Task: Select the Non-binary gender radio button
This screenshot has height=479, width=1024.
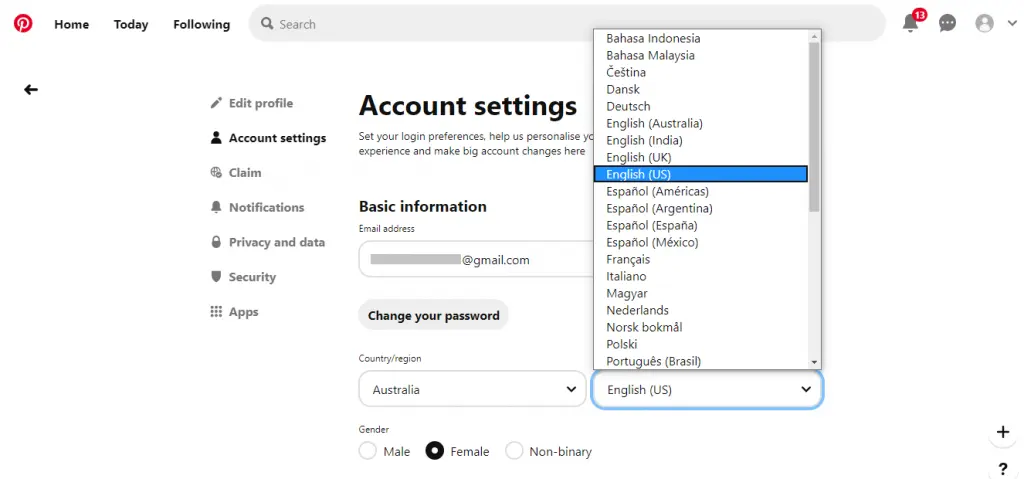Action: coord(514,451)
